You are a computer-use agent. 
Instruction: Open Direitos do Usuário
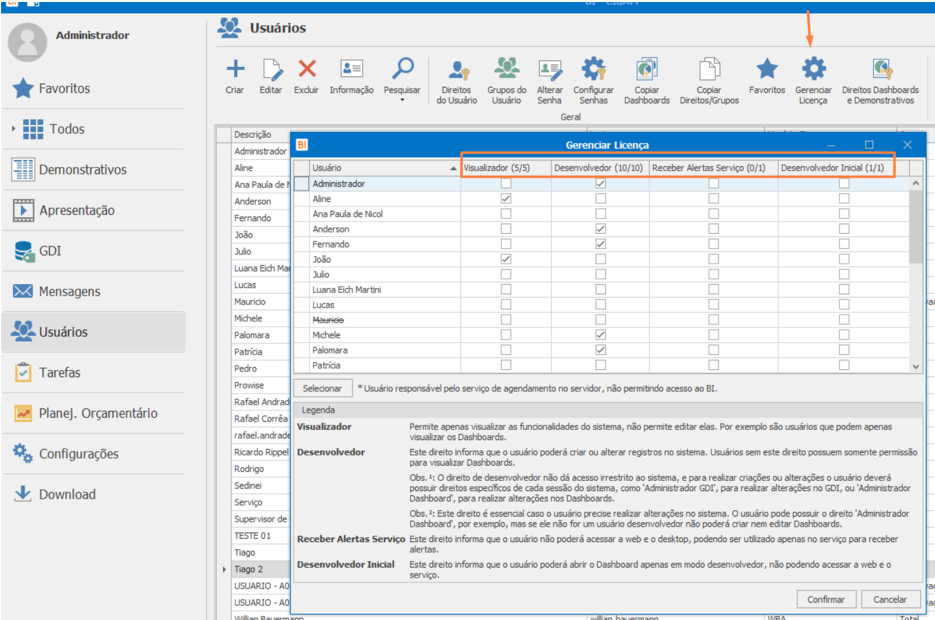pos(457,71)
